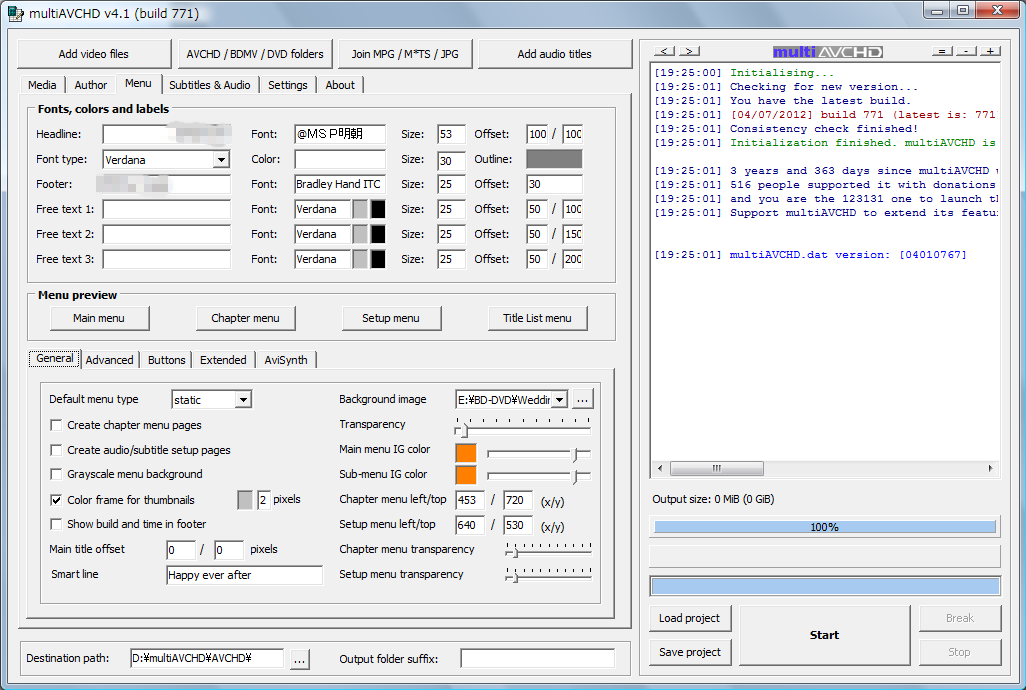This screenshot has width=1026, height=690.
Task: Select the Extended sub-tab
Action: point(223,360)
